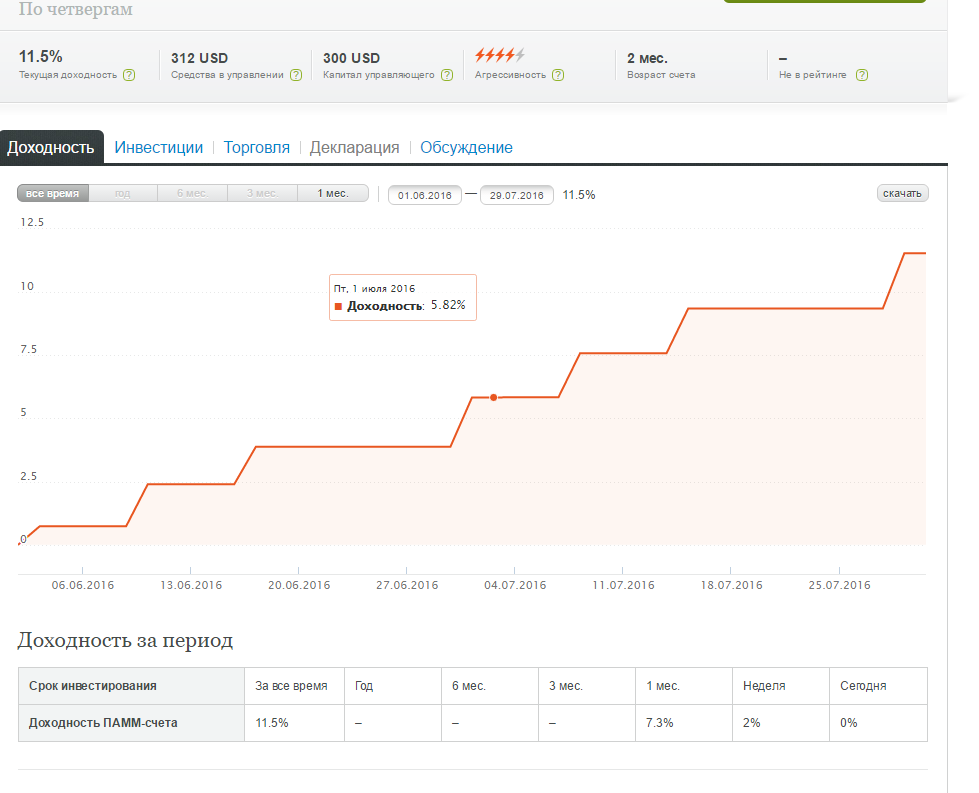This screenshot has height=793, width=979.
Task: Open the Инвестиции tab
Action: pos(159,147)
